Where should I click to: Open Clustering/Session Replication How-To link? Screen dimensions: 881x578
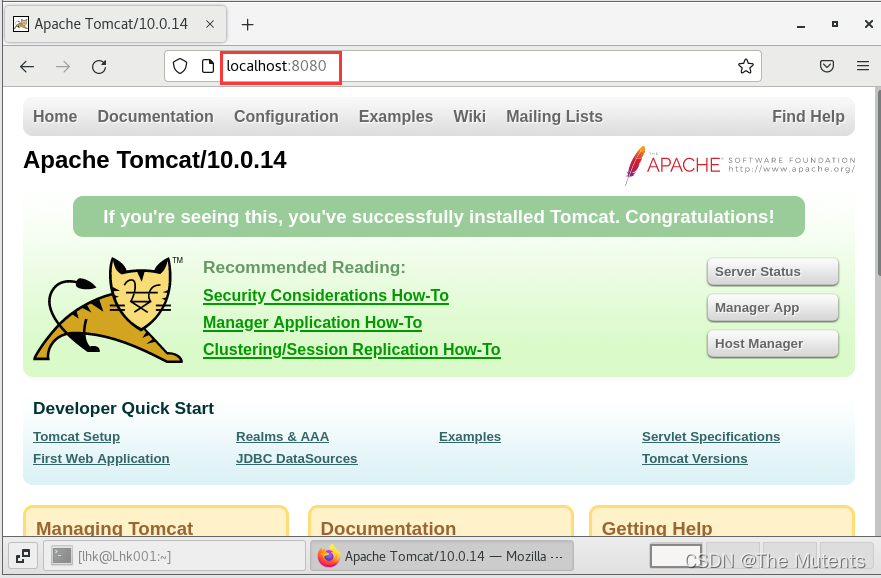[x=352, y=349]
